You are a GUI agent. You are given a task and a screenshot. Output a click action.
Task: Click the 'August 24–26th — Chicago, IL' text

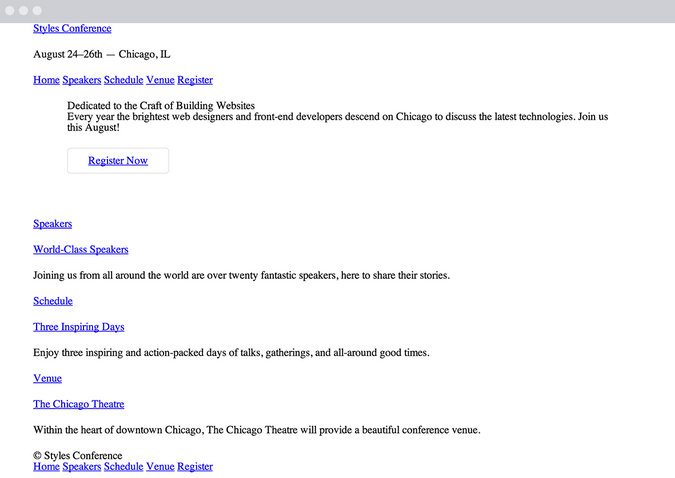click(x=102, y=54)
